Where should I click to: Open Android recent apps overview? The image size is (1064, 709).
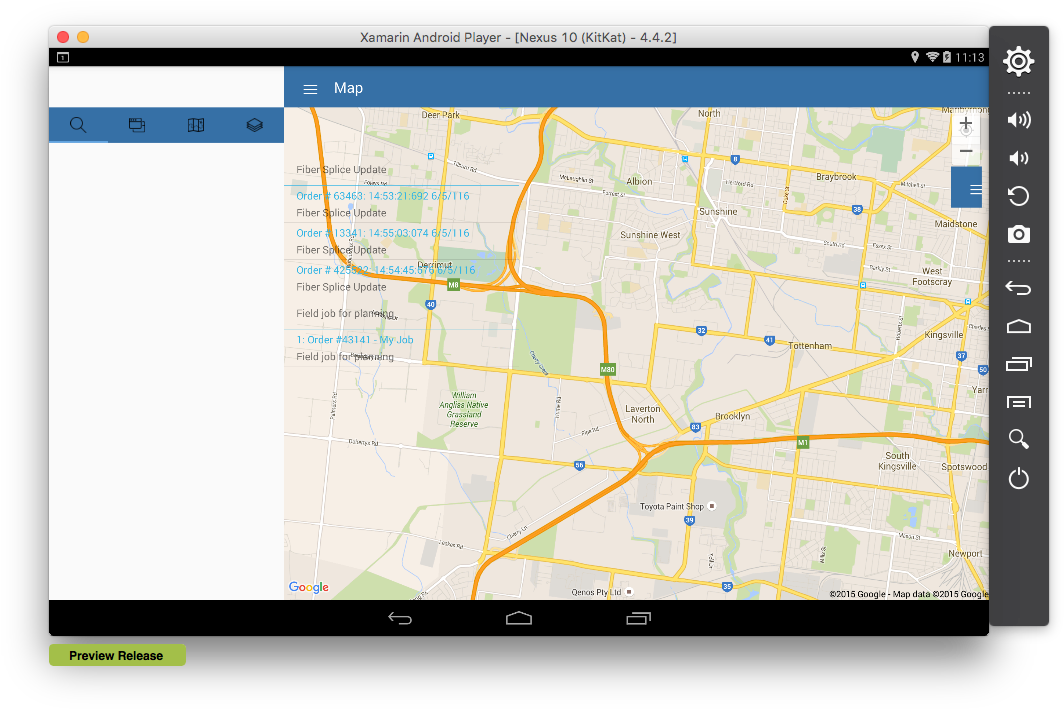[x=638, y=617]
